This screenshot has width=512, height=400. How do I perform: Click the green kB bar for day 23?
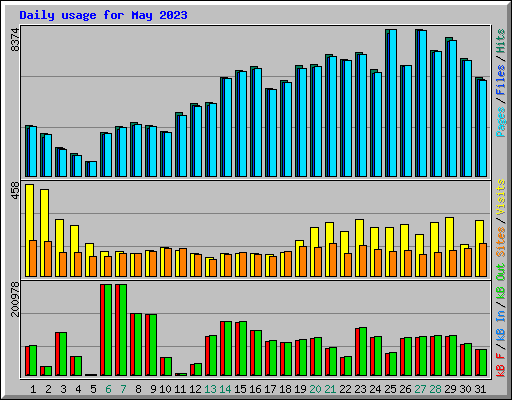point(363,352)
